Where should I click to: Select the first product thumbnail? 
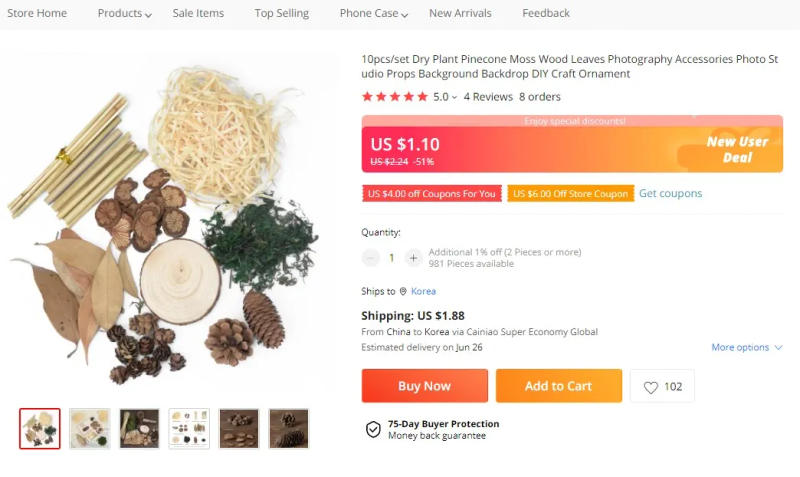click(x=40, y=428)
